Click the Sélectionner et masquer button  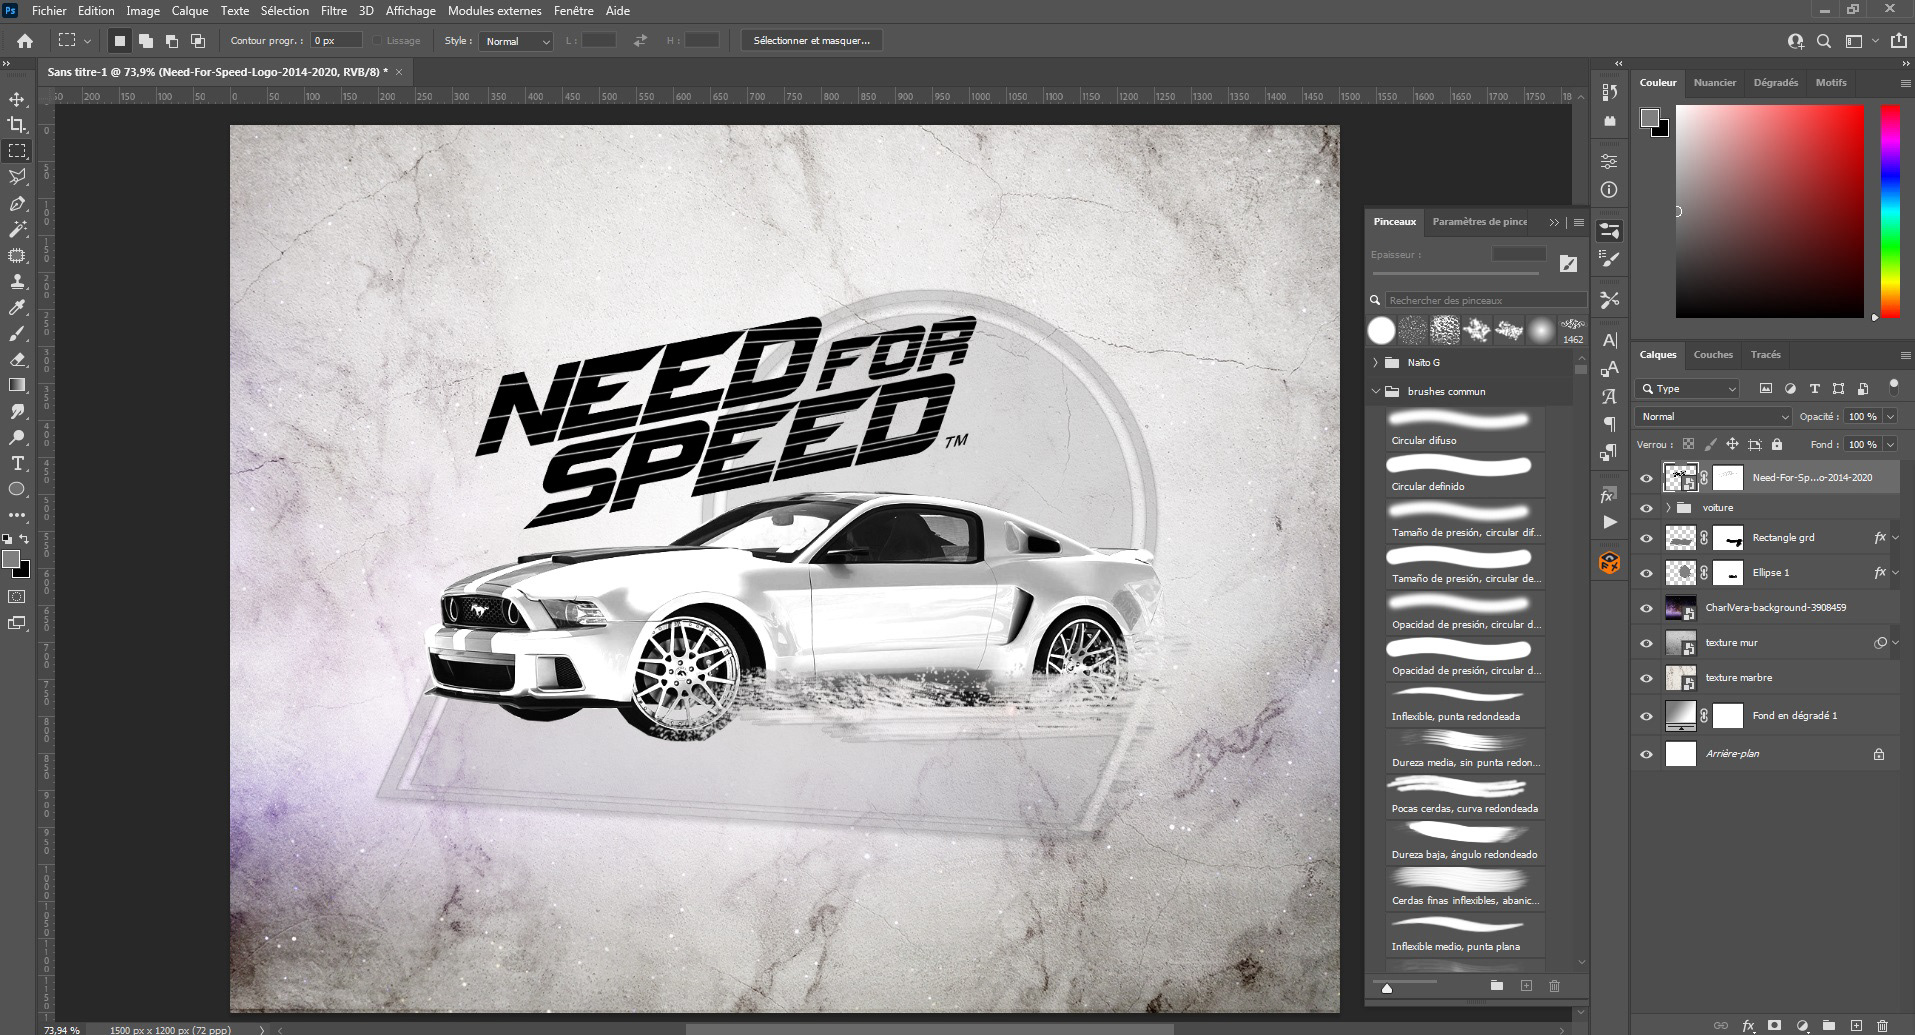coord(812,41)
